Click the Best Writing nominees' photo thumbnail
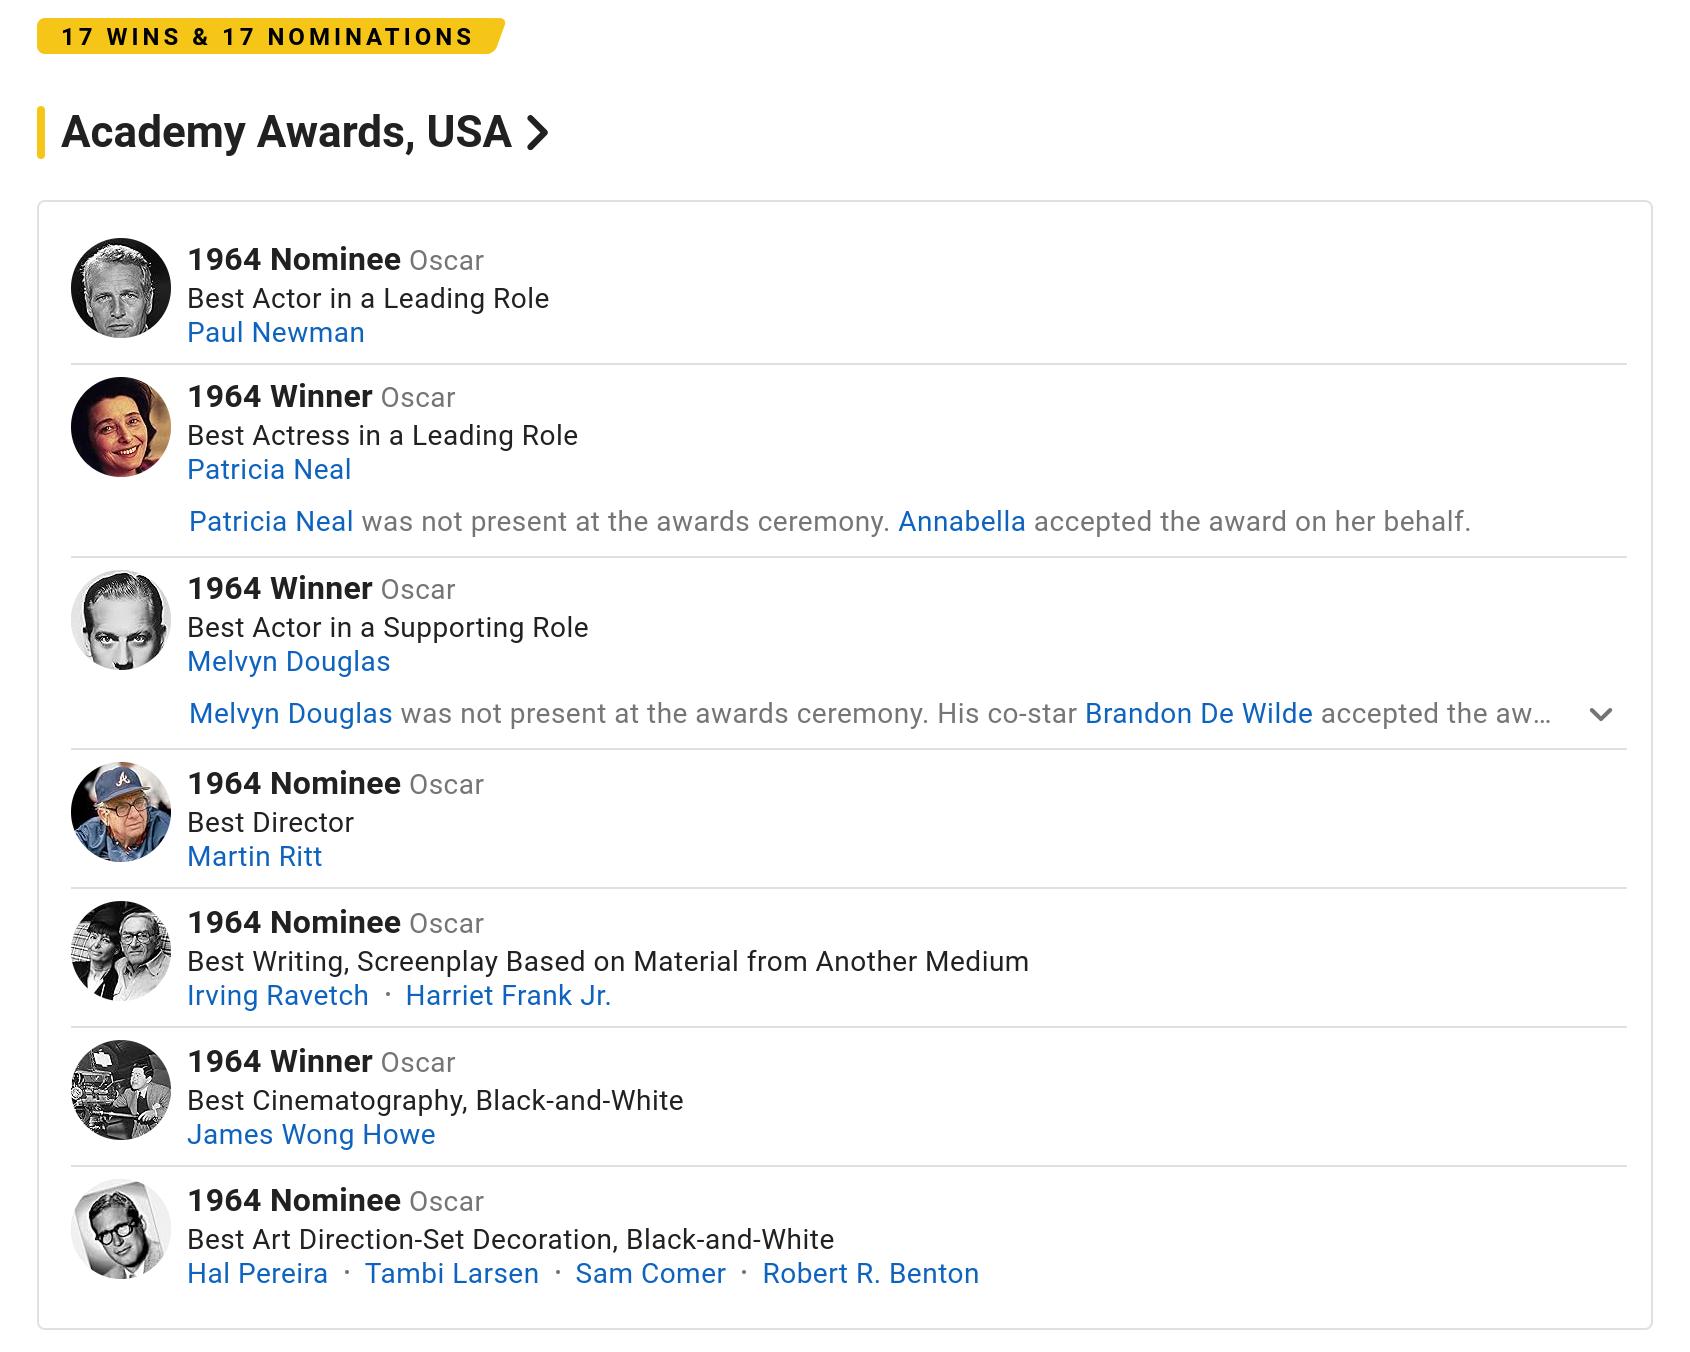This screenshot has width=1690, height=1352. click(x=121, y=951)
